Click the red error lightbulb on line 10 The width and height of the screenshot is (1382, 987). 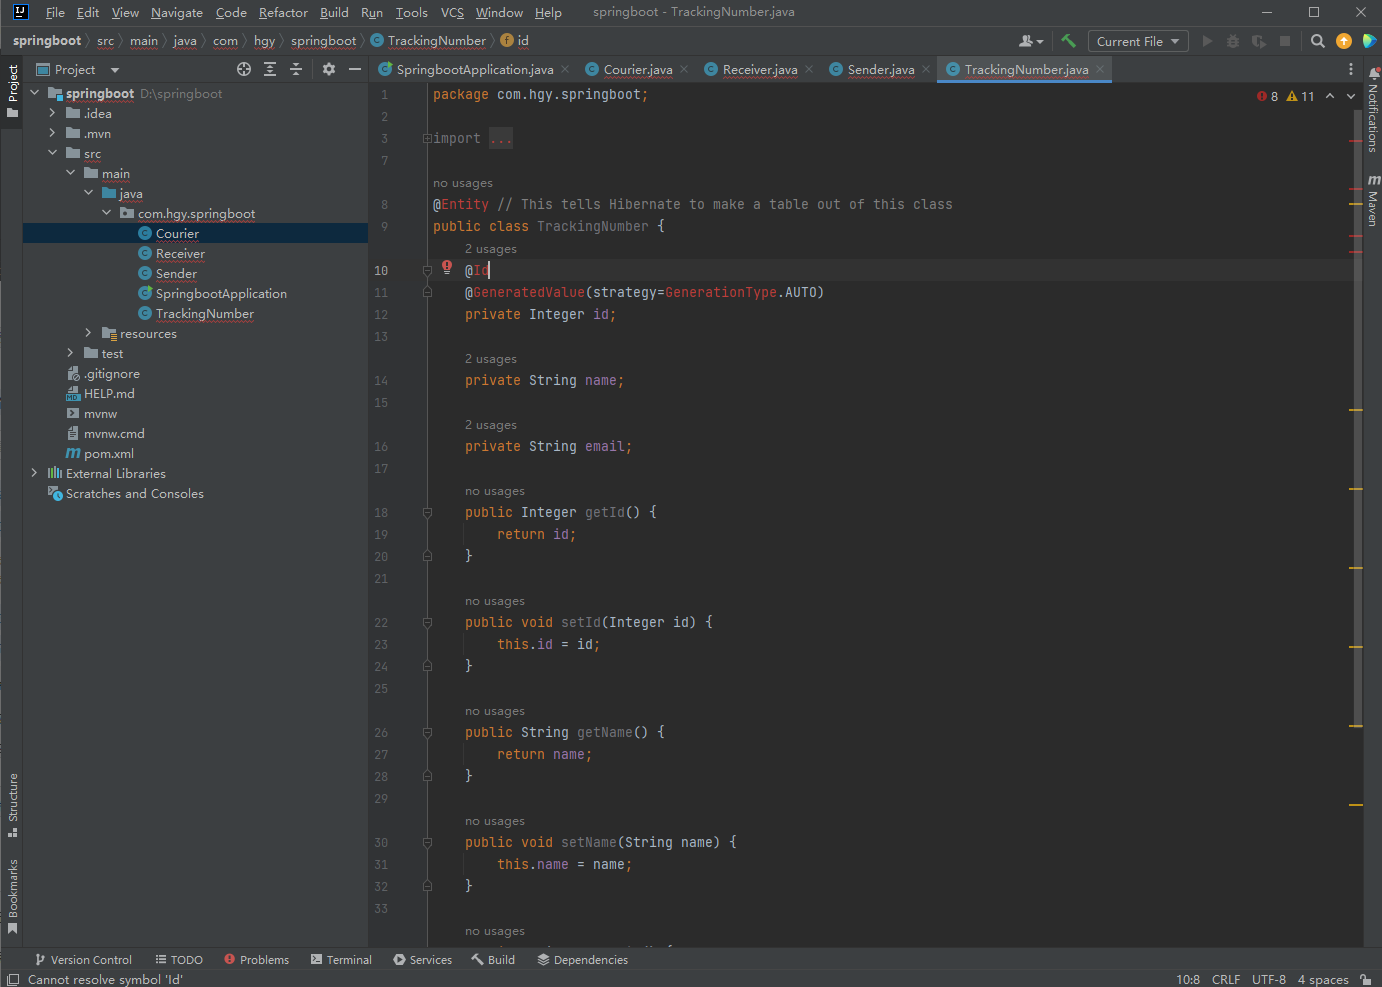tap(447, 267)
